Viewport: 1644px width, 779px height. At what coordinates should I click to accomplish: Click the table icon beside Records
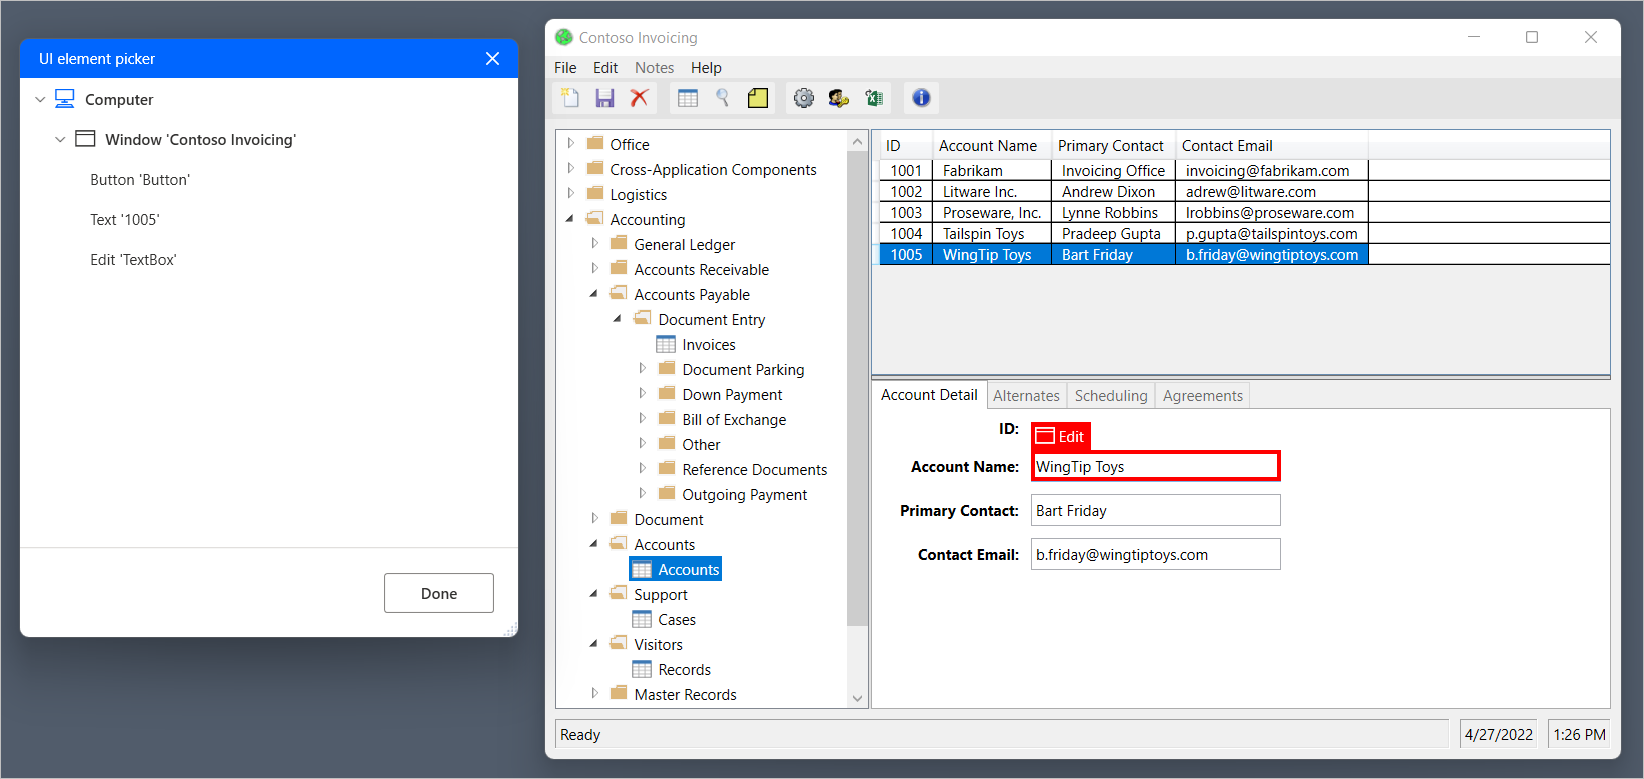click(642, 670)
